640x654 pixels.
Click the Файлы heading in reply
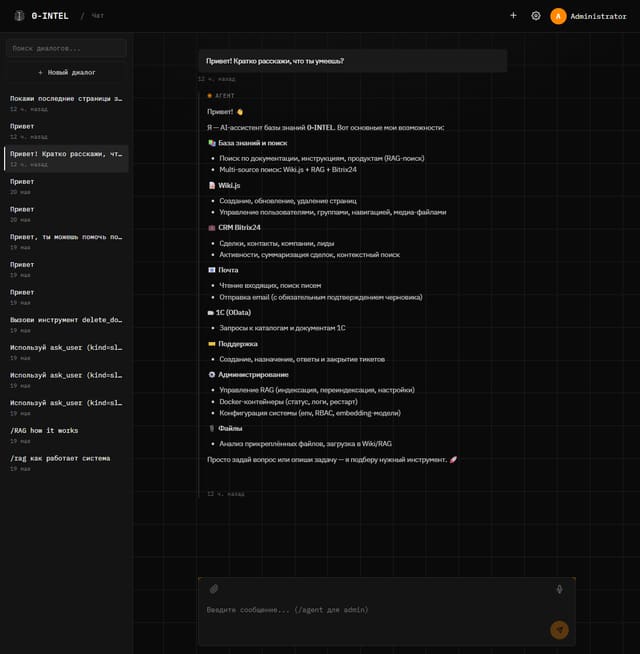(x=230, y=428)
